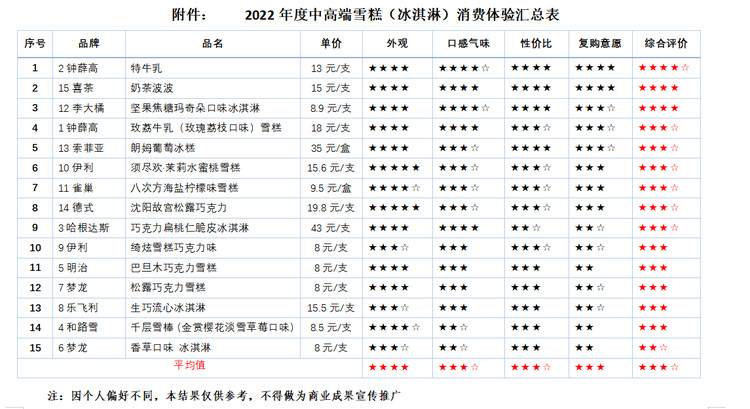Click the 序号 column header

pos(34,44)
